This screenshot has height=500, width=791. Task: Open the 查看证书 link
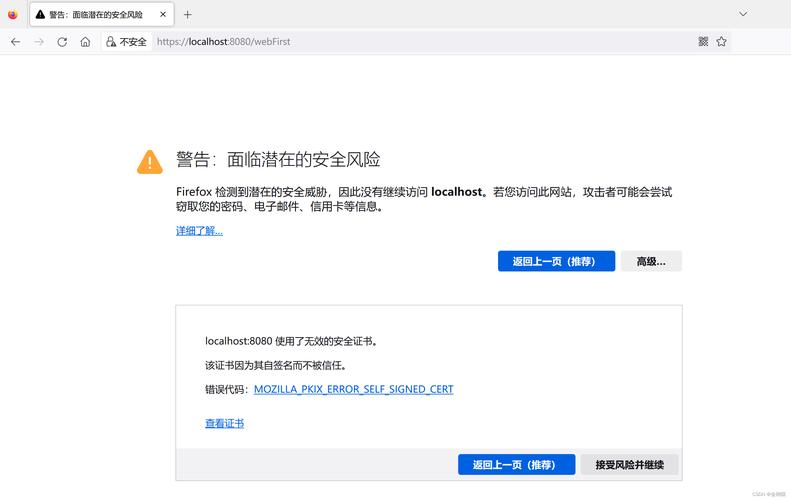click(224, 423)
